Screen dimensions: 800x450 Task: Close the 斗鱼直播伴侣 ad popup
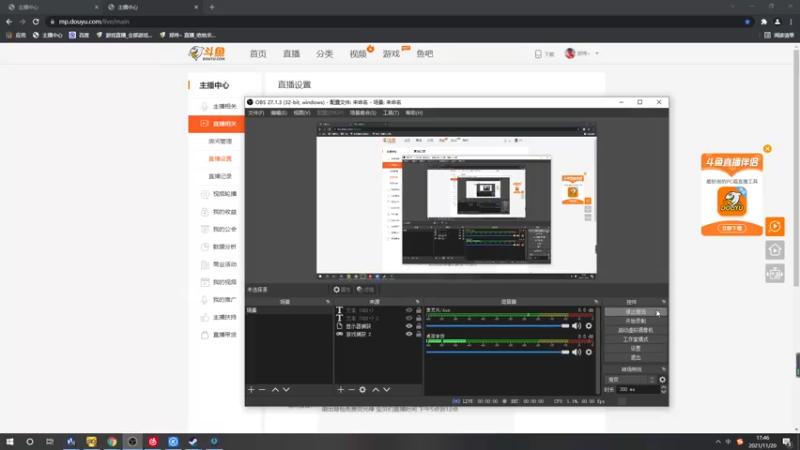point(767,148)
